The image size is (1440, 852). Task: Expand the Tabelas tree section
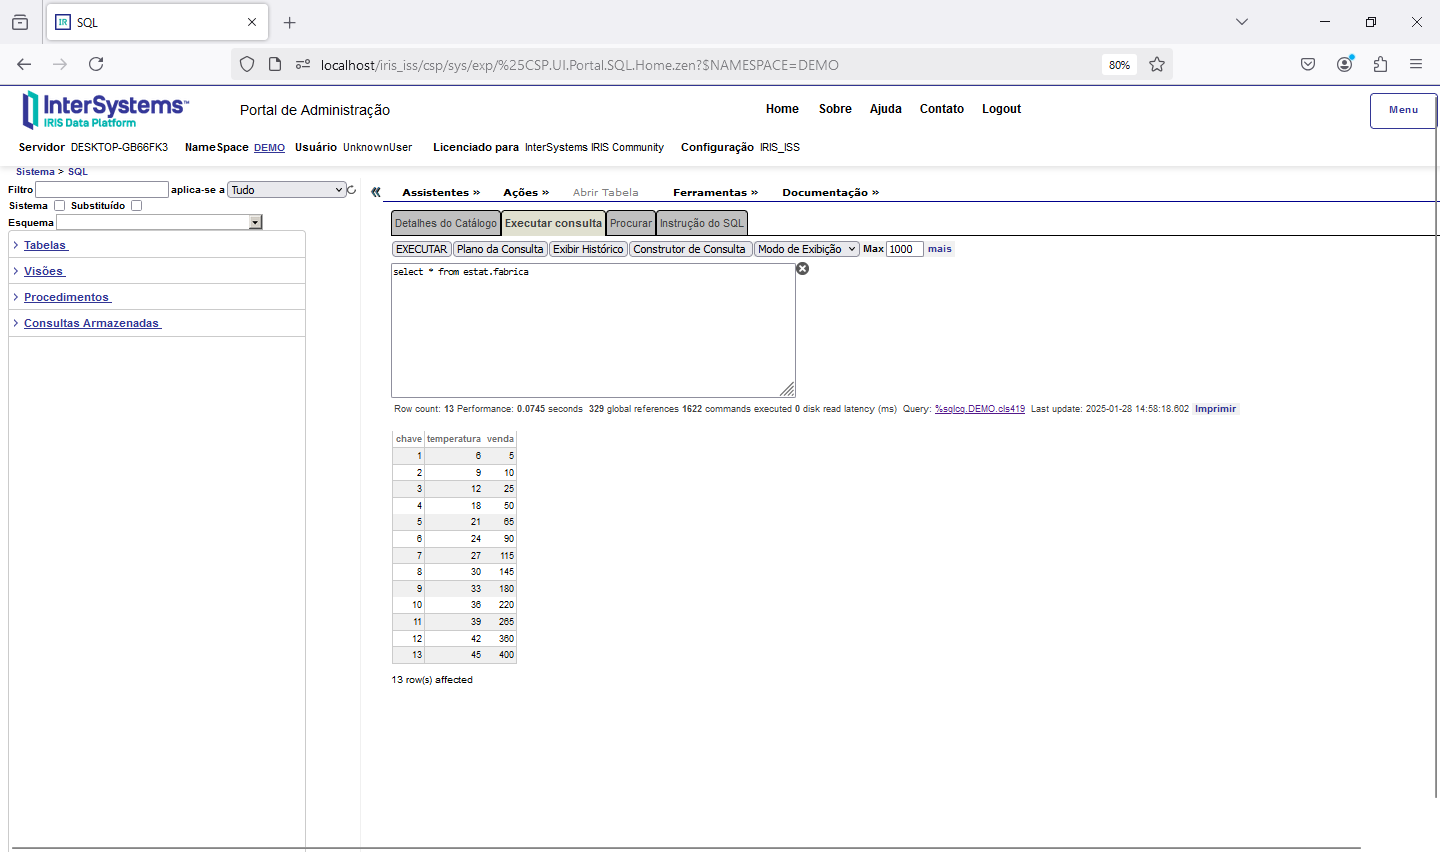pos(46,245)
